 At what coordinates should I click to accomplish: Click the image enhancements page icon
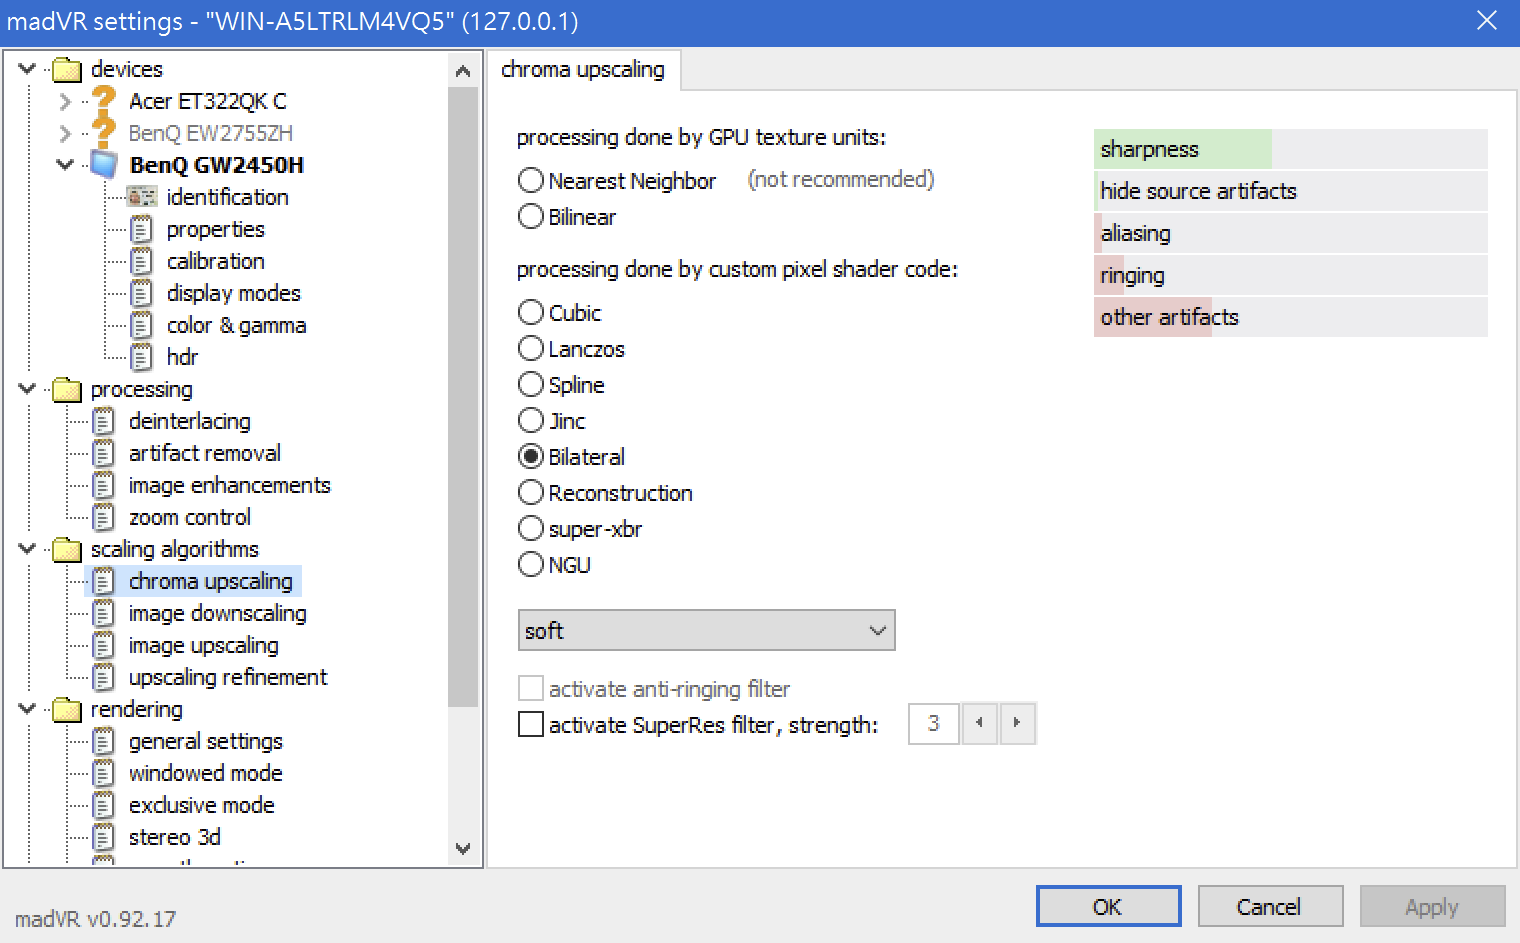[104, 485]
